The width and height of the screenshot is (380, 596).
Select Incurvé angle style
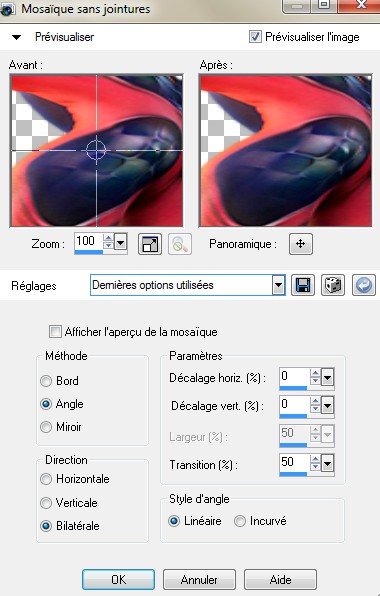[x=240, y=521]
